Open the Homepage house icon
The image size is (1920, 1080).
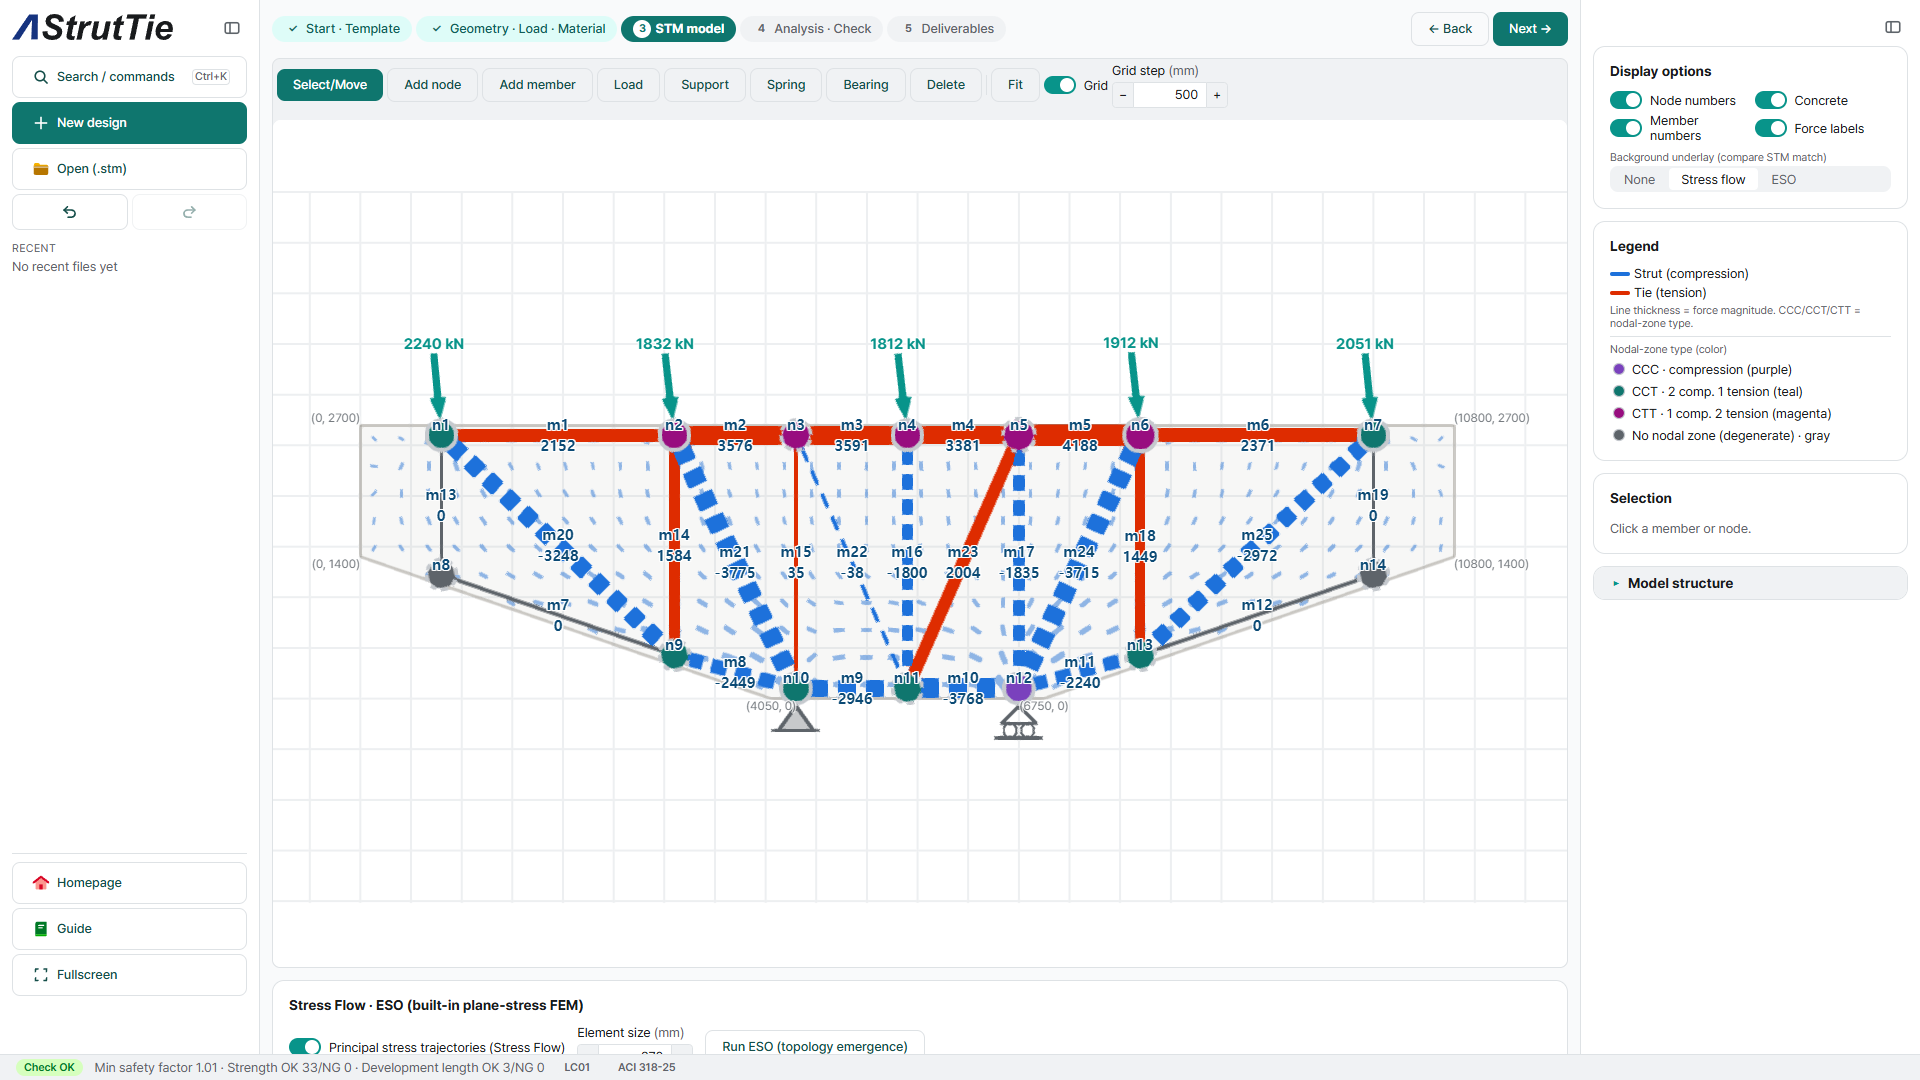tap(41, 883)
